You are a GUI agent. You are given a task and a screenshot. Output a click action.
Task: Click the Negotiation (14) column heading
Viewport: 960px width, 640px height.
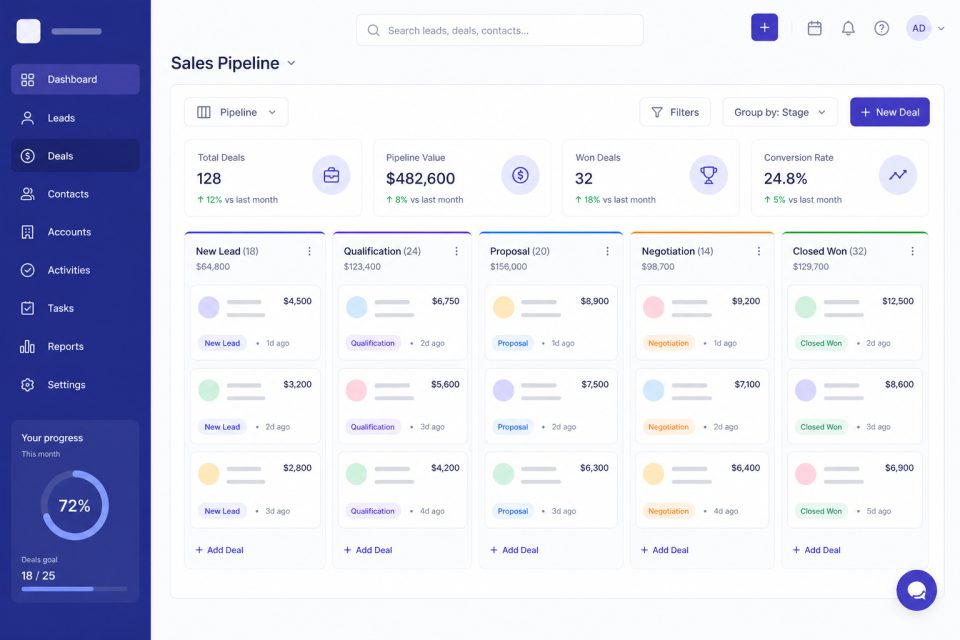coord(677,251)
